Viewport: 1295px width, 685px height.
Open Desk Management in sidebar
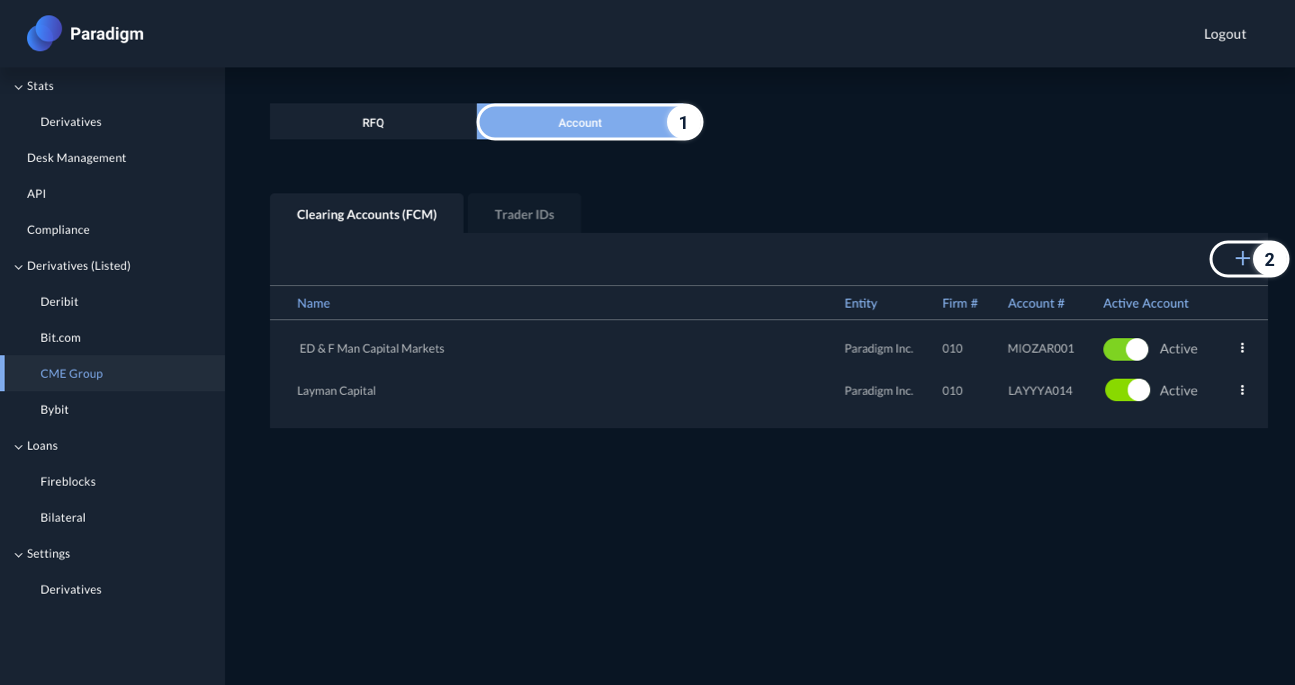click(76, 158)
